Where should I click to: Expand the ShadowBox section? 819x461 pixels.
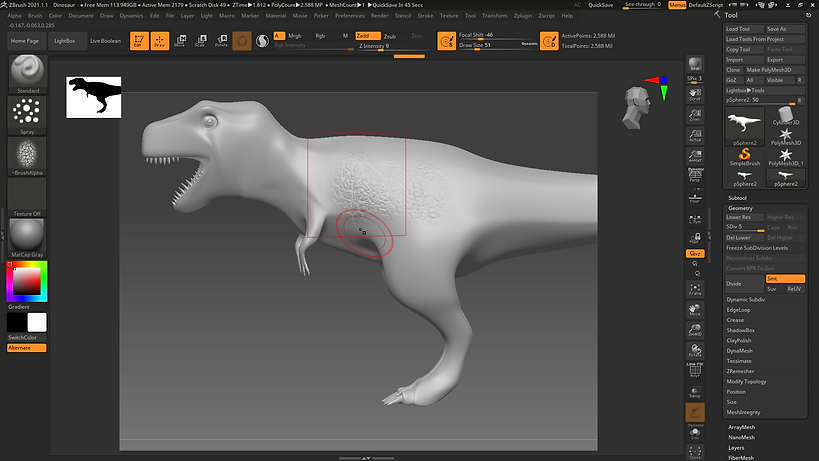pyautogui.click(x=740, y=330)
